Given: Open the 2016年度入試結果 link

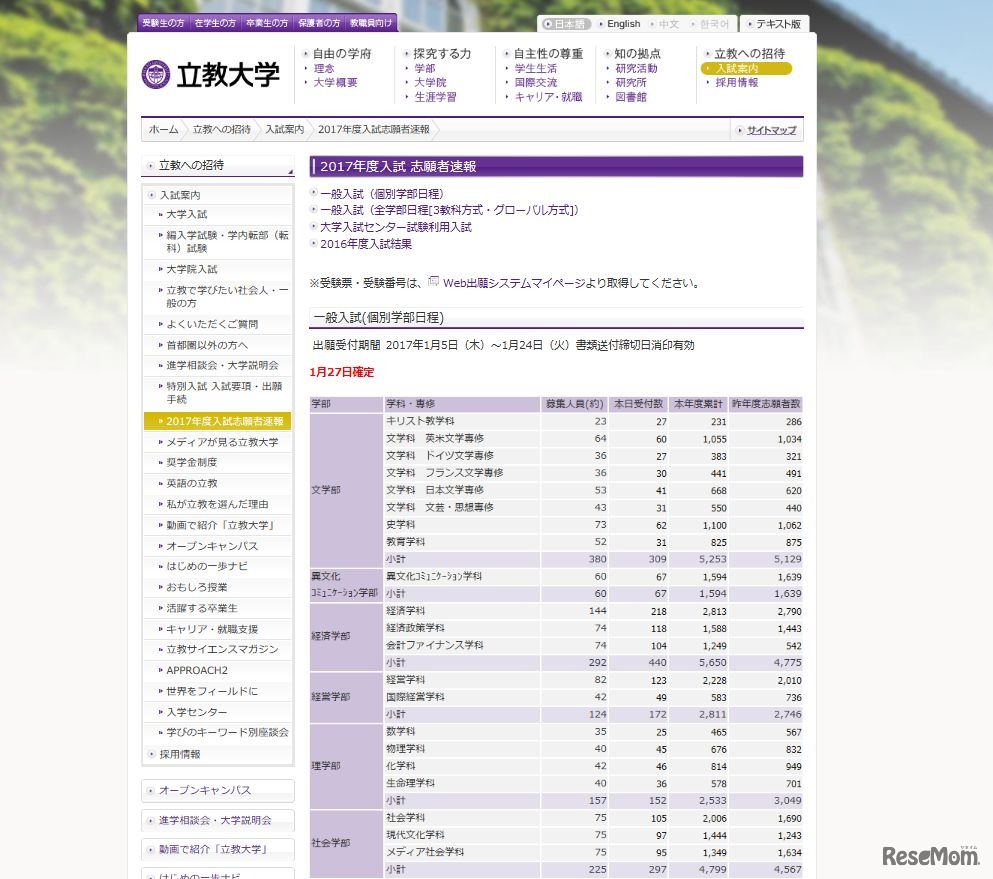Looking at the screenshot, I should (365, 243).
